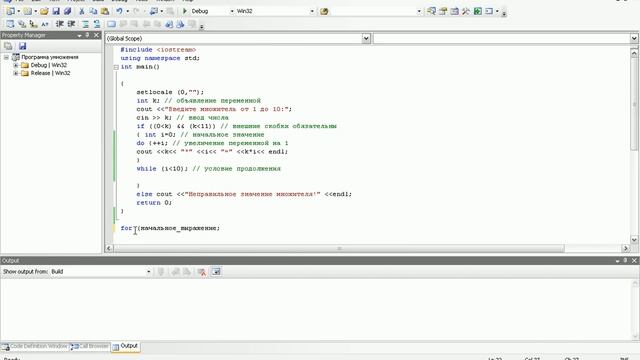Click the New Project toolbar icon
The height and width of the screenshot is (360, 640).
[x=10, y=11]
